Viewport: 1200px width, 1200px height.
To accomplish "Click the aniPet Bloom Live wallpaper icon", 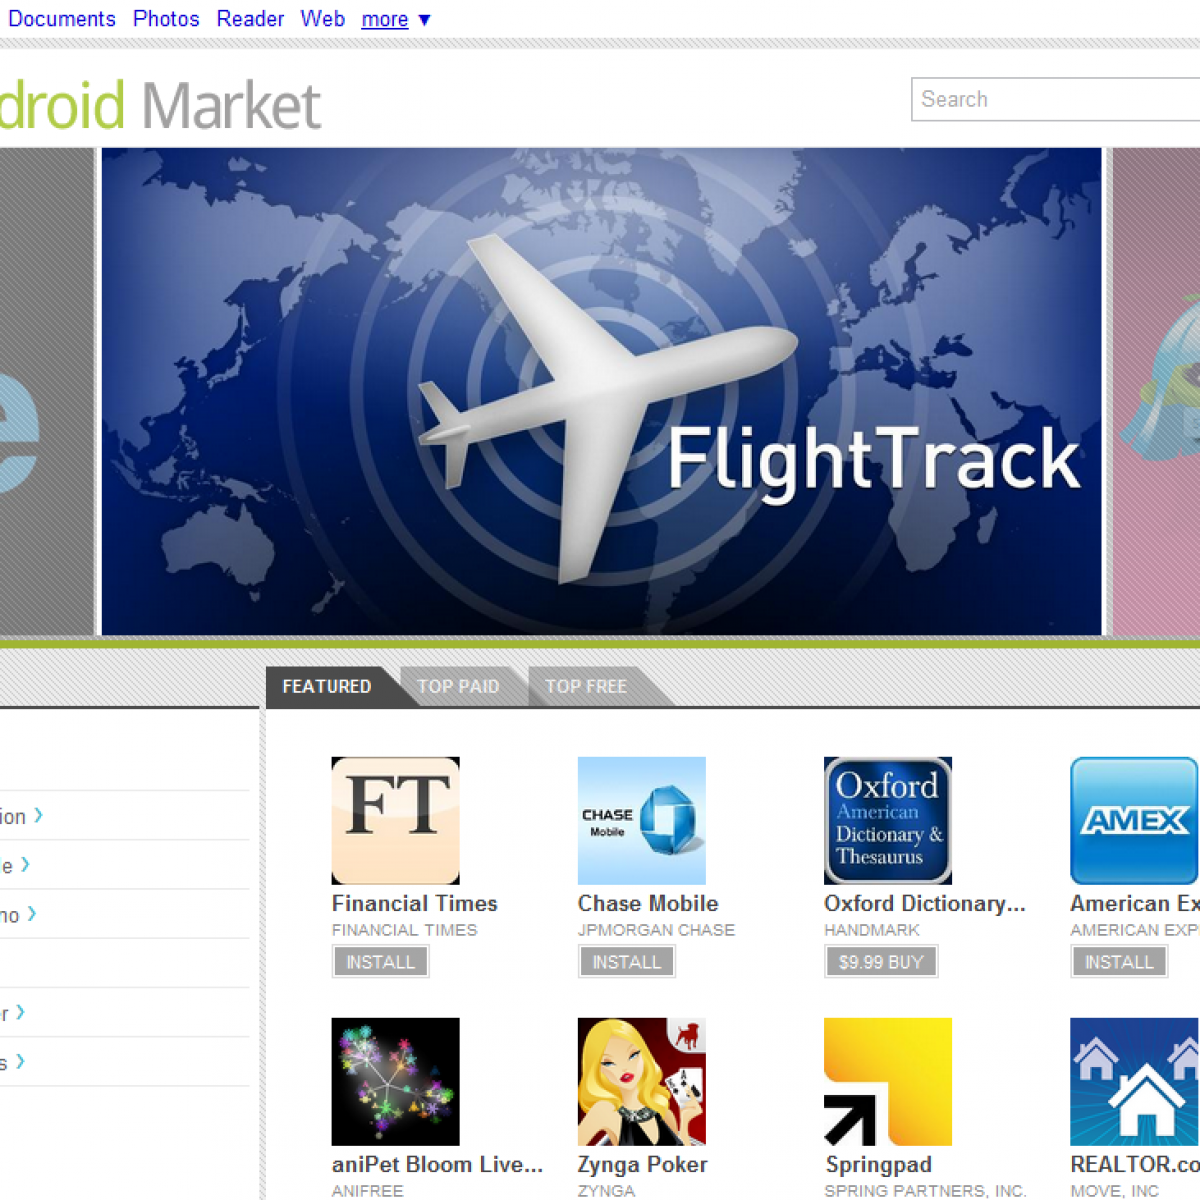I will (395, 1081).
